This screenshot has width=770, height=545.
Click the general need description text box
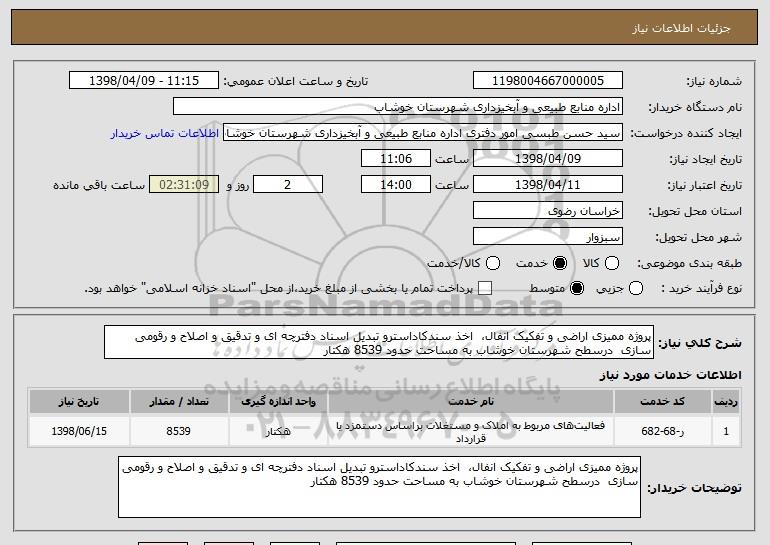(x=379, y=342)
